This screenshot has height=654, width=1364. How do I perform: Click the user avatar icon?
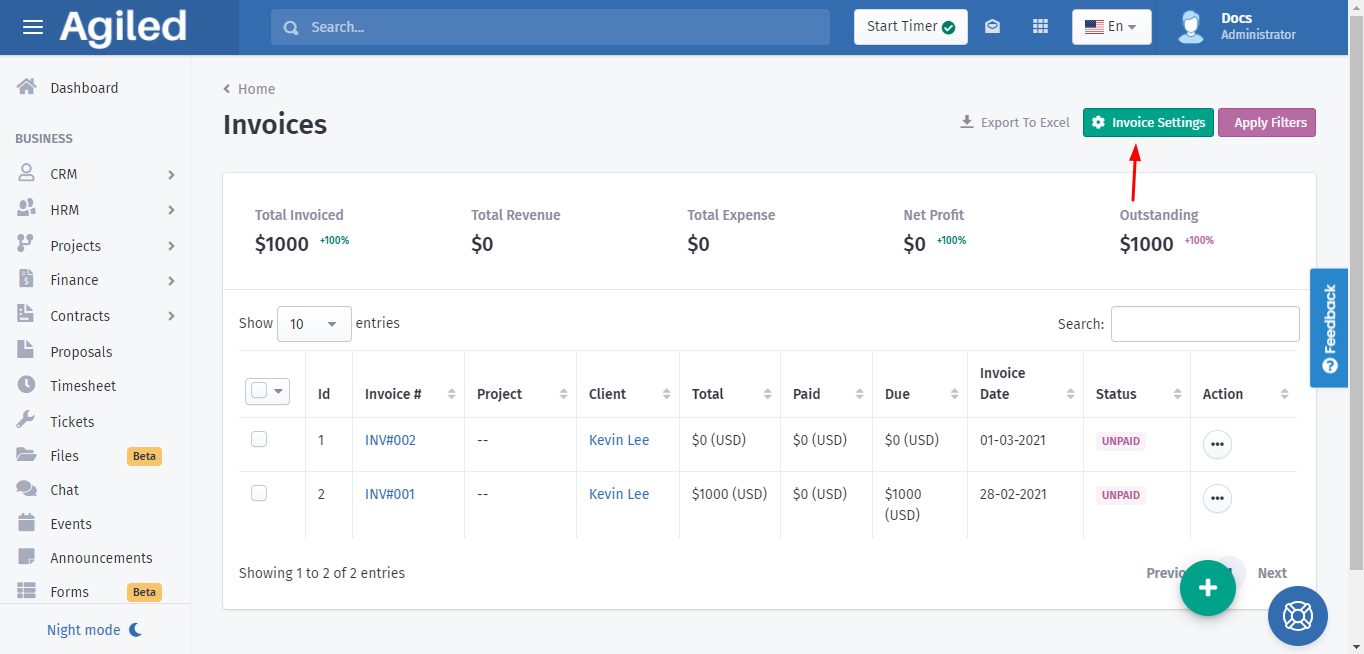click(1190, 27)
